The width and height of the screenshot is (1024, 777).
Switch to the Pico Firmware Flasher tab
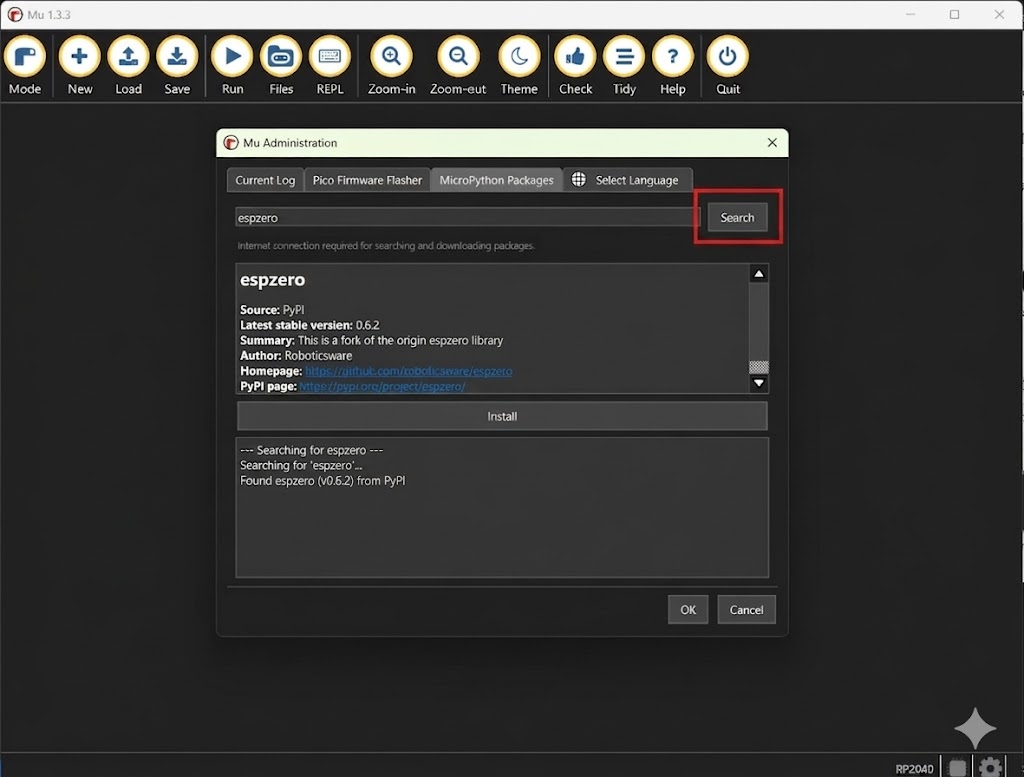click(367, 180)
